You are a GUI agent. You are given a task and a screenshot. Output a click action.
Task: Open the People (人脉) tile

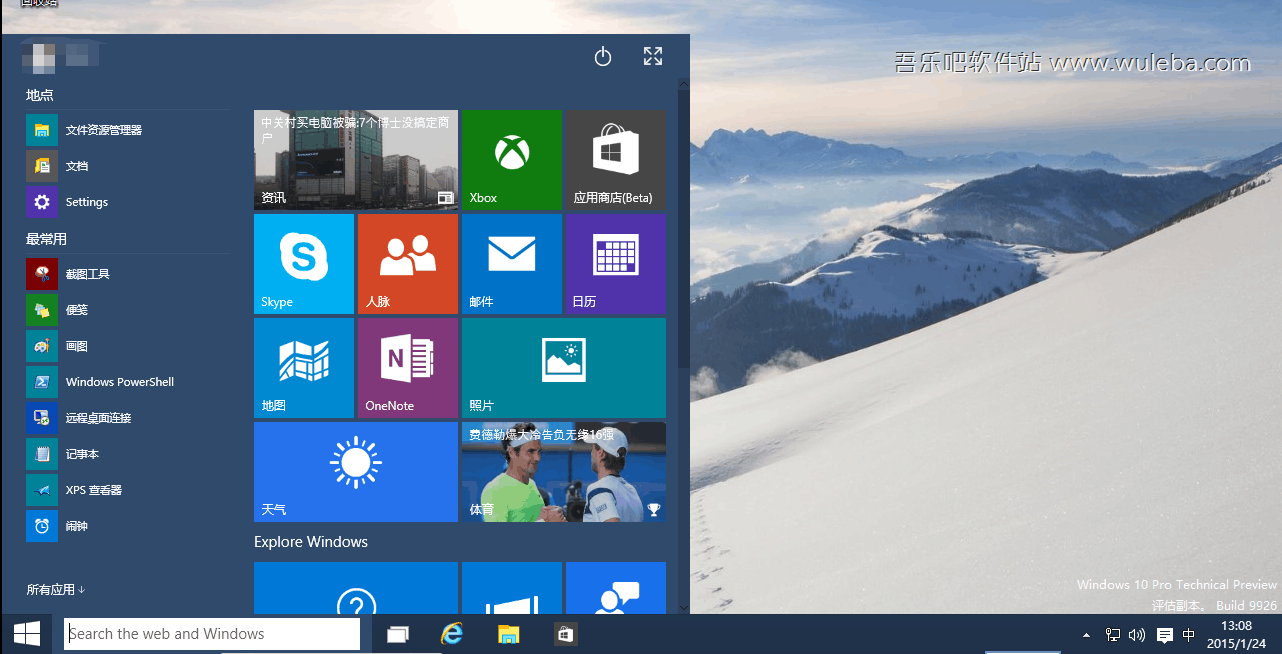point(408,264)
